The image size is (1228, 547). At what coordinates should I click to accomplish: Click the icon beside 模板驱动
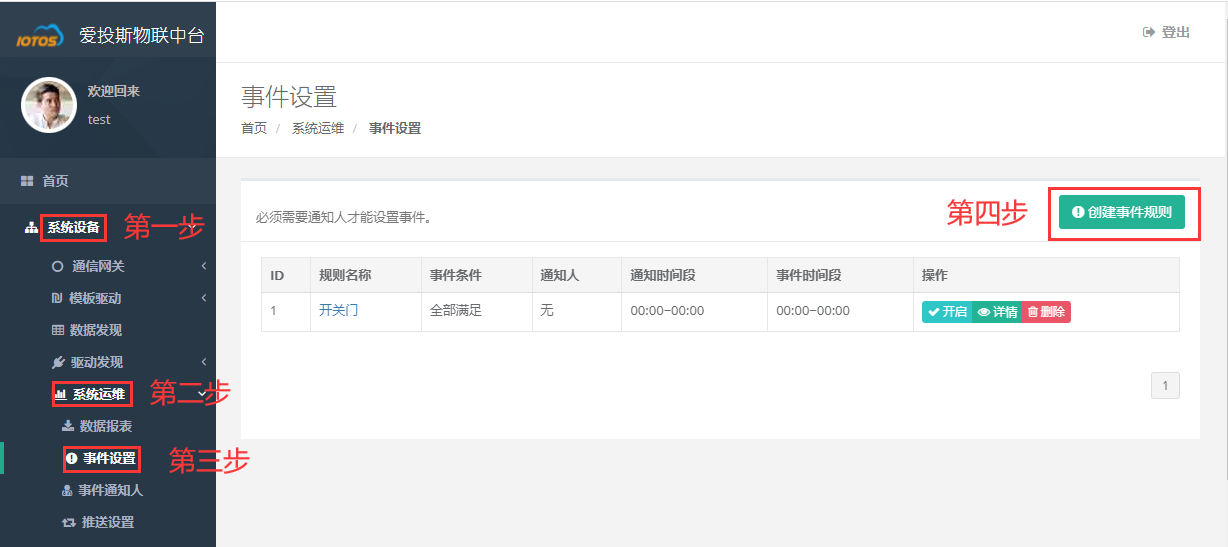coord(57,298)
